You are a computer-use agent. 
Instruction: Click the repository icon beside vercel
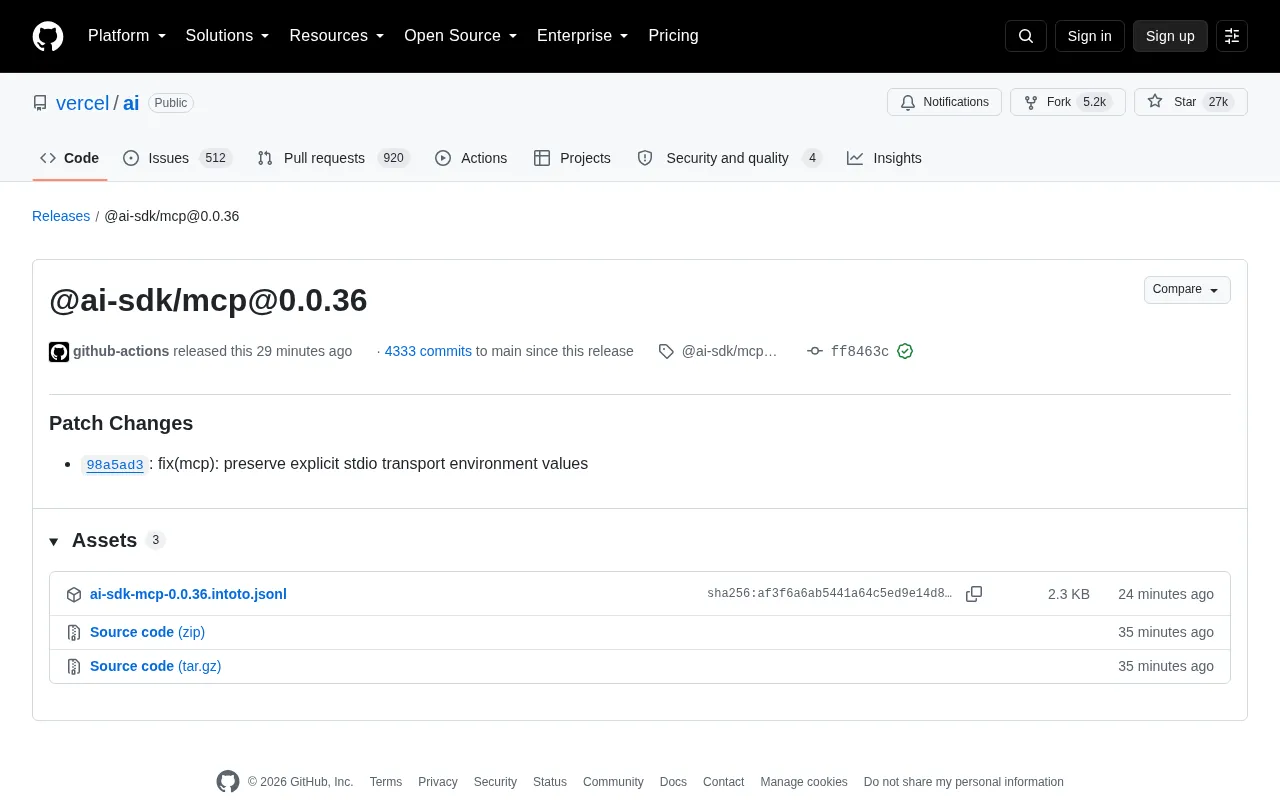(x=40, y=103)
